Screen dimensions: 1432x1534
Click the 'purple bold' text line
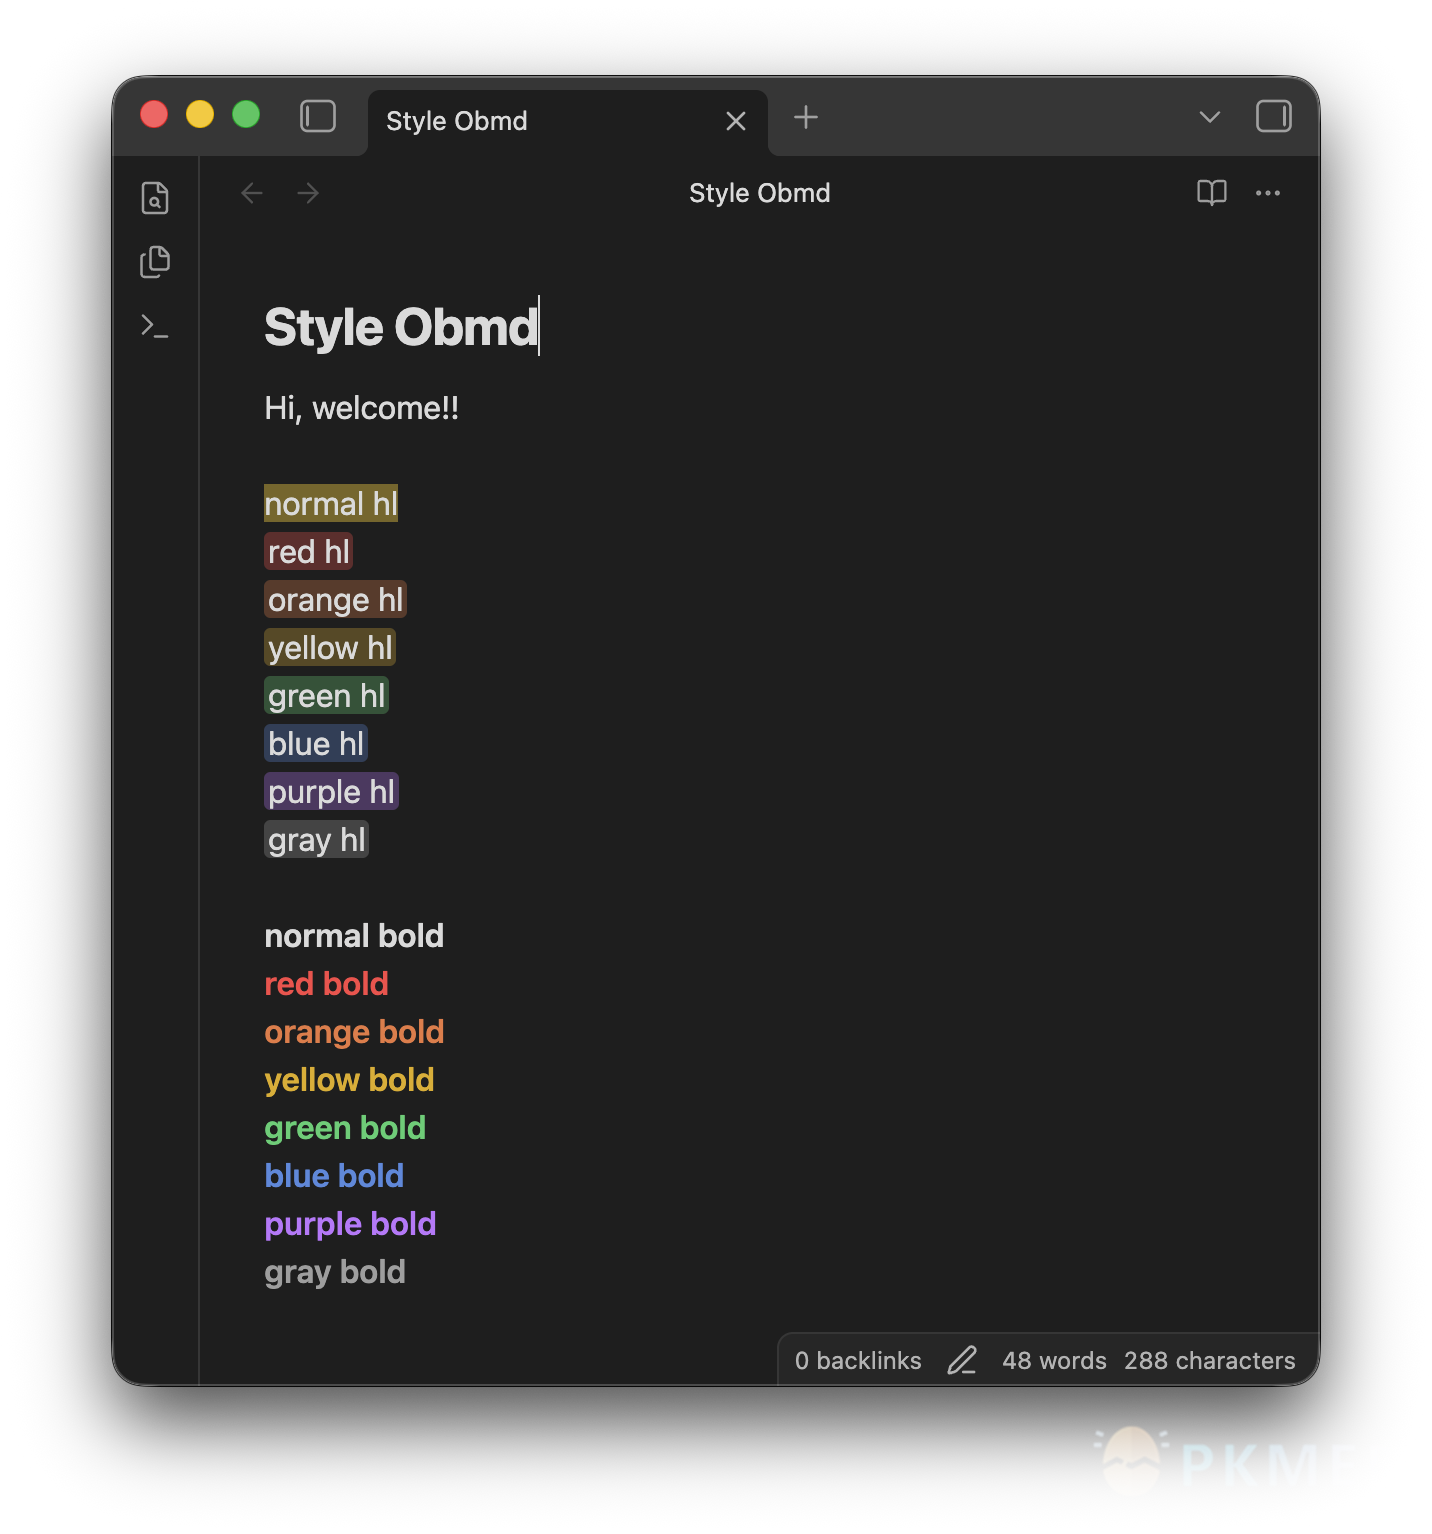[350, 1224]
